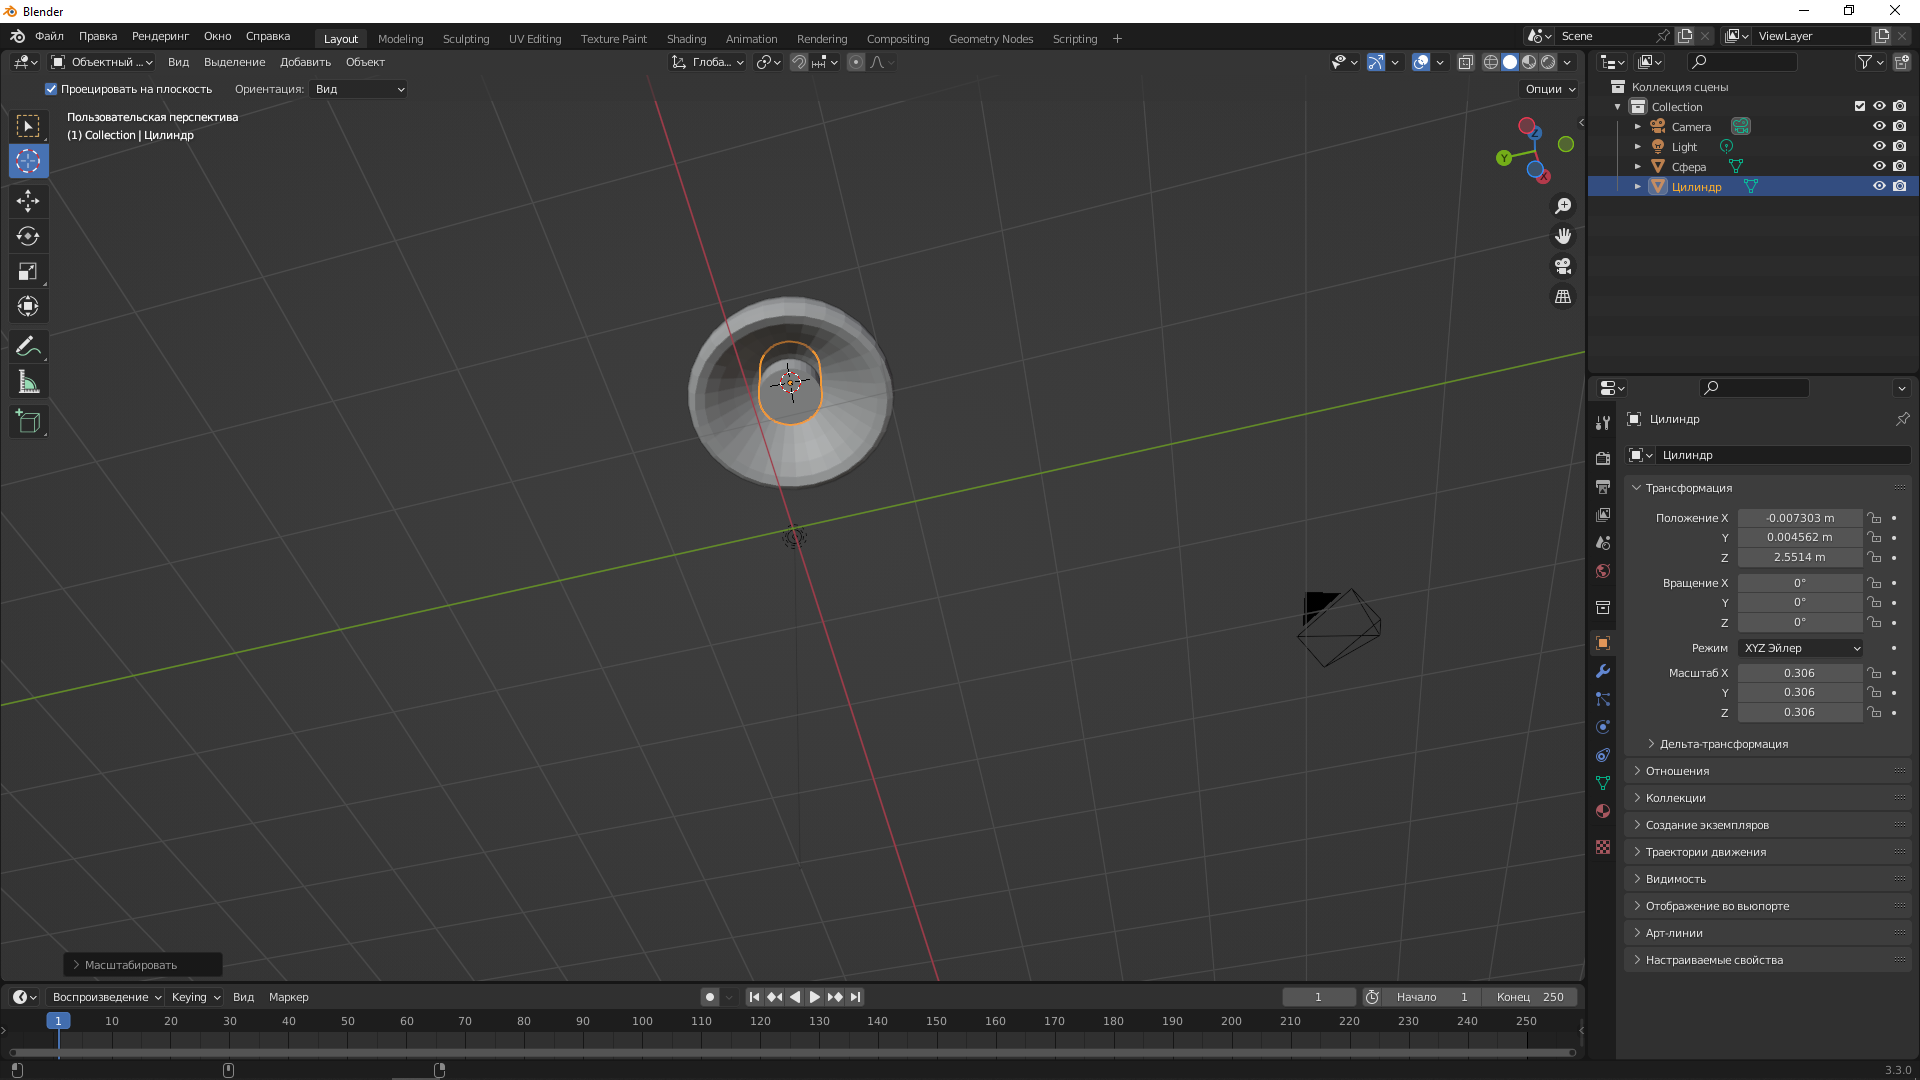
Task: Jump to the timeline start button
Action: pyautogui.click(x=755, y=997)
